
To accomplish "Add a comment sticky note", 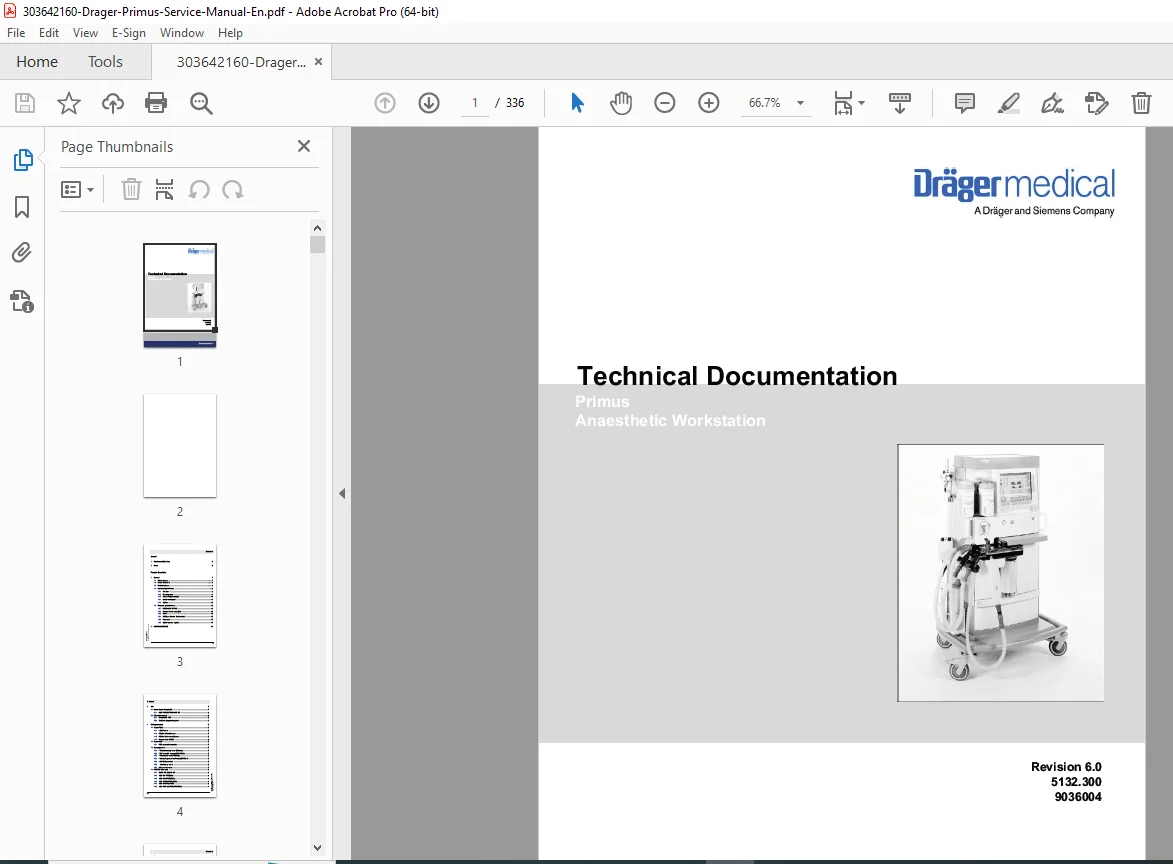I will pos(965,102).
